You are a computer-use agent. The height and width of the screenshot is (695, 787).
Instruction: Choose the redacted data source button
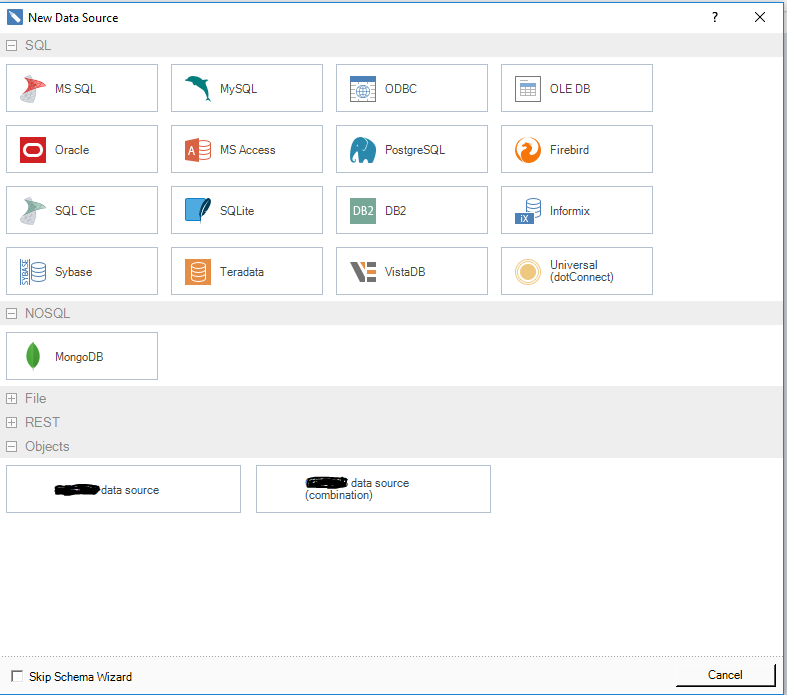click(x=123, y=489)
